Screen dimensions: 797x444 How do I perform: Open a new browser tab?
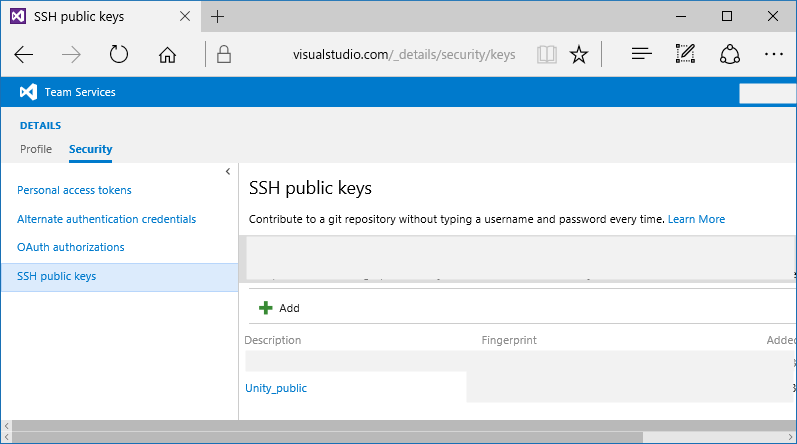(x=218, y=17)
